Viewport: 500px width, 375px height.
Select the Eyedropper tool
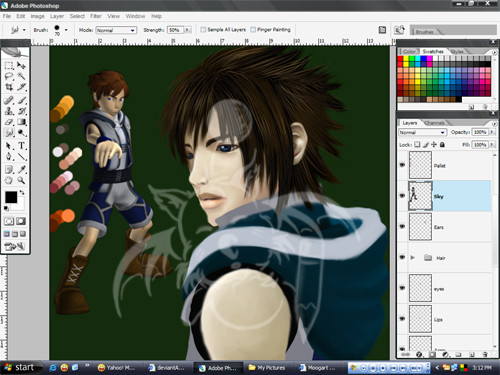click(x=21, y=169)
